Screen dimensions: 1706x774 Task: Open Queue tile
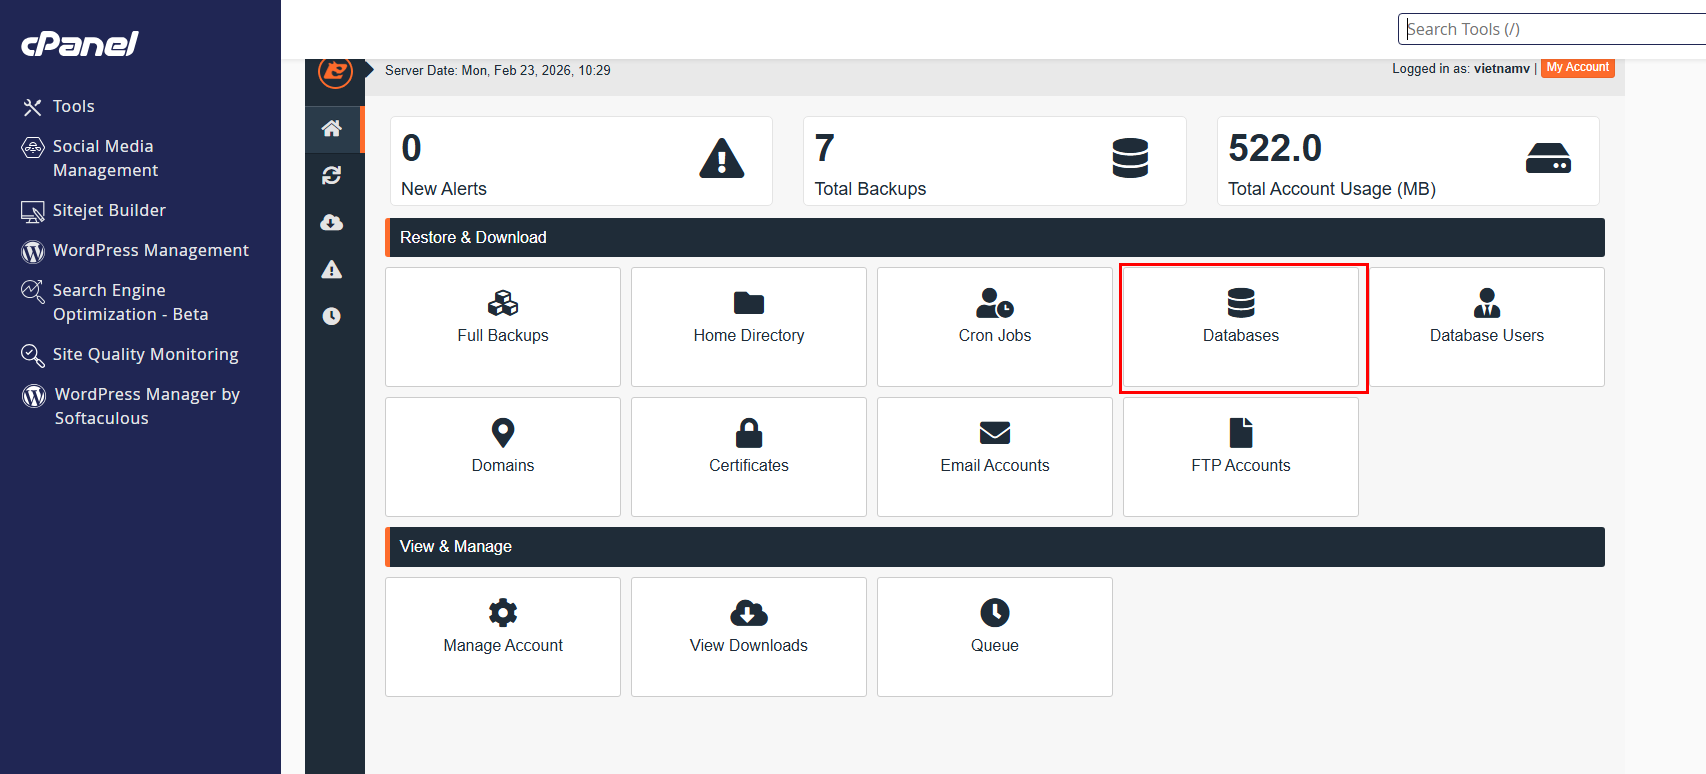coord(995,637)
